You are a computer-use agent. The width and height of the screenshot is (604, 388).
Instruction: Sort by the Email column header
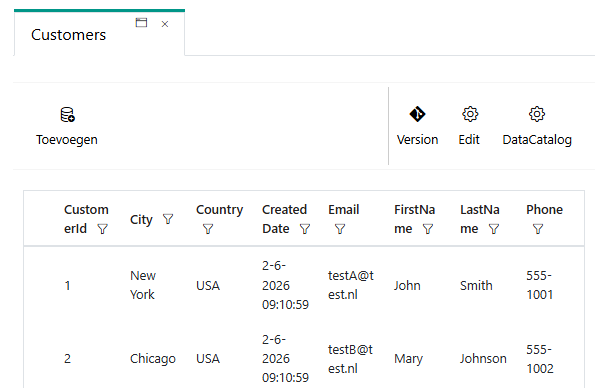pyautogui.click(x=344, y=210)
